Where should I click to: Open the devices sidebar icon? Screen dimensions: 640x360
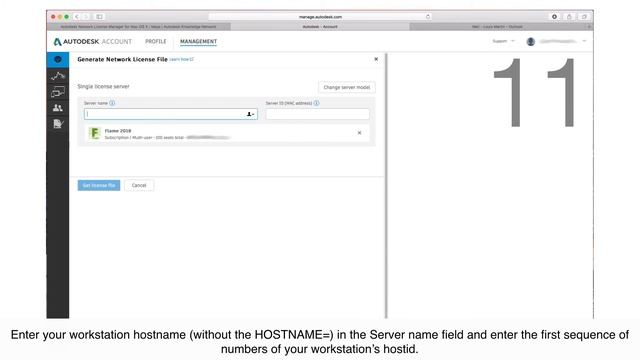[58, 92]
